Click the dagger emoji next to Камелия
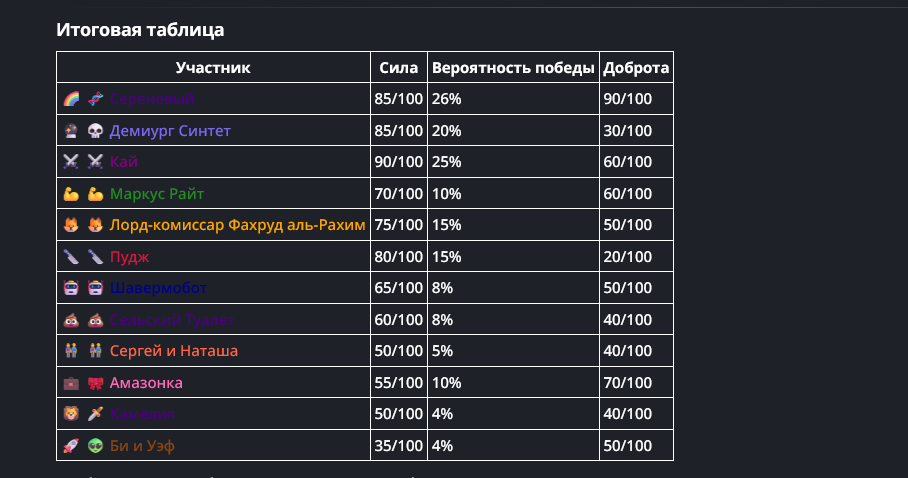The image size is (908, 478). point(96,414)
